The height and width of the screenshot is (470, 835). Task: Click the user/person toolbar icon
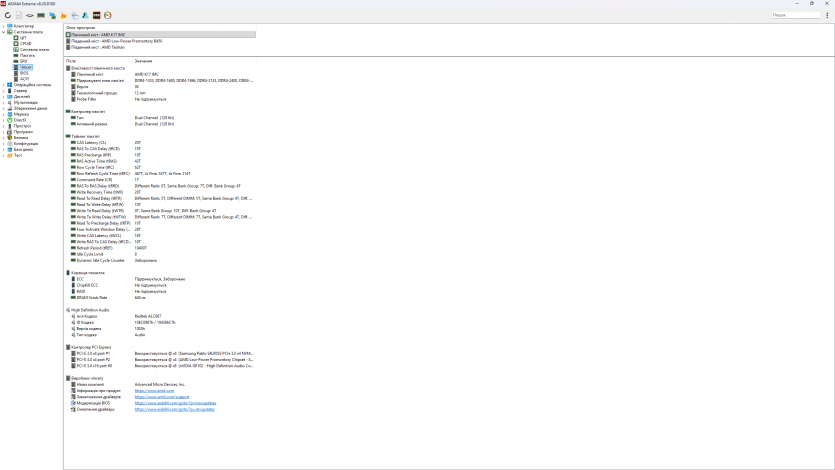[x=85, y=15]
